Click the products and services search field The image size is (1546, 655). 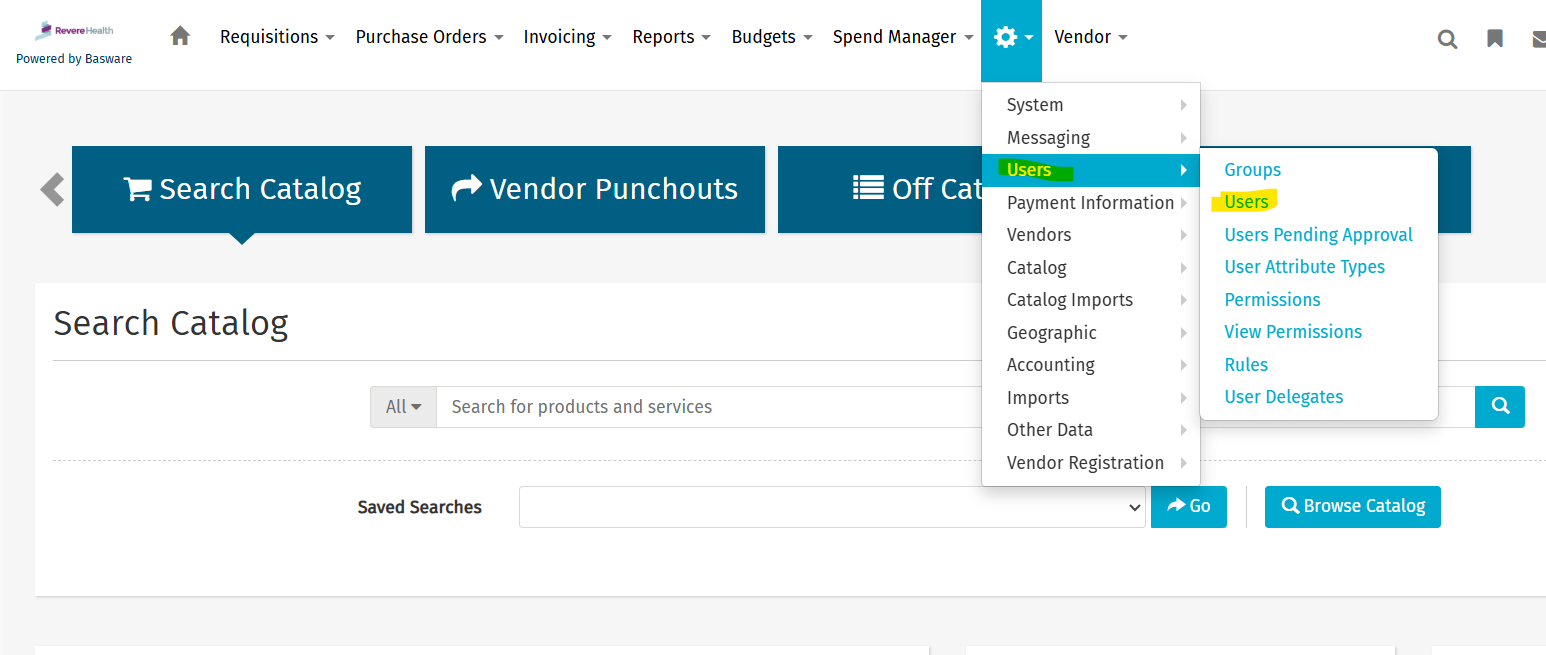(700, 407)
